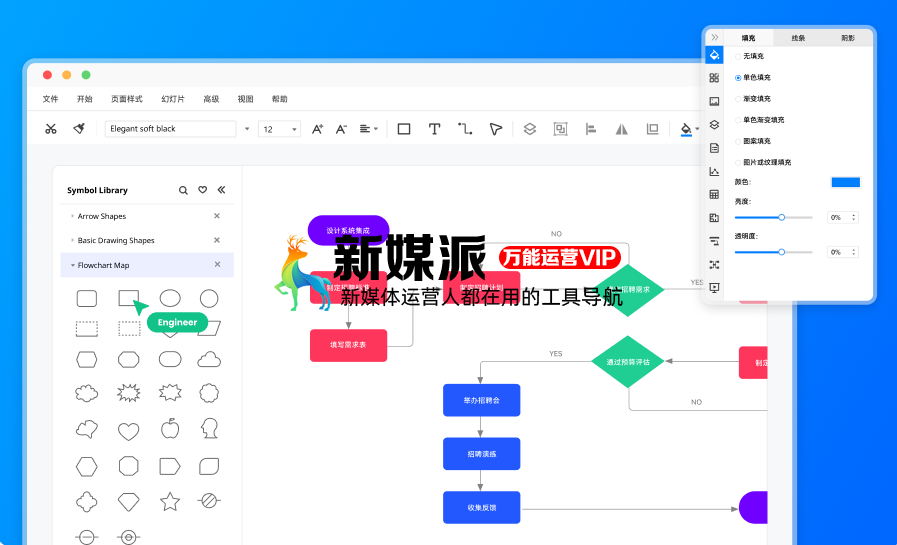The image size is (897, 545).
Task: Choose the pointer select tool
Action: [x=495, y=129]
